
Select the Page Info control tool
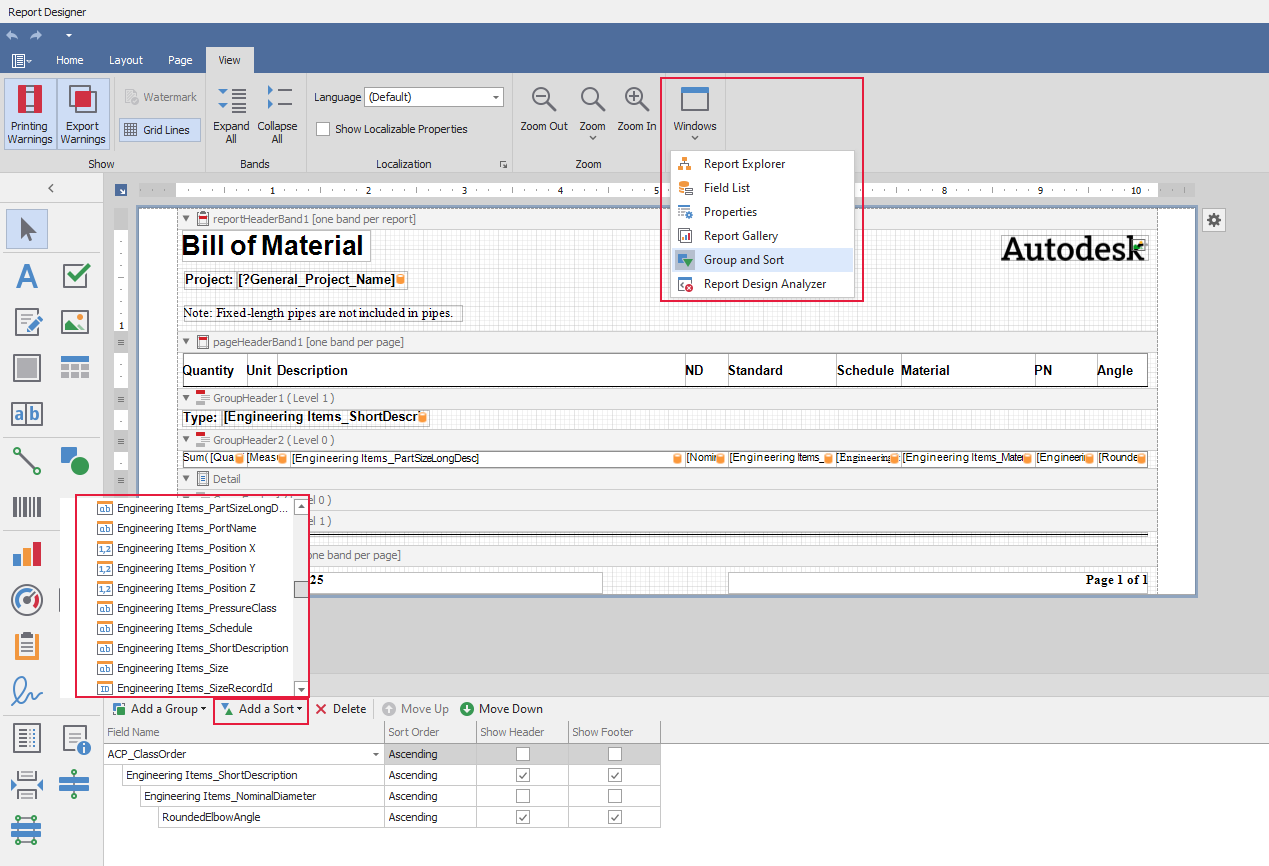coord(76,738)
